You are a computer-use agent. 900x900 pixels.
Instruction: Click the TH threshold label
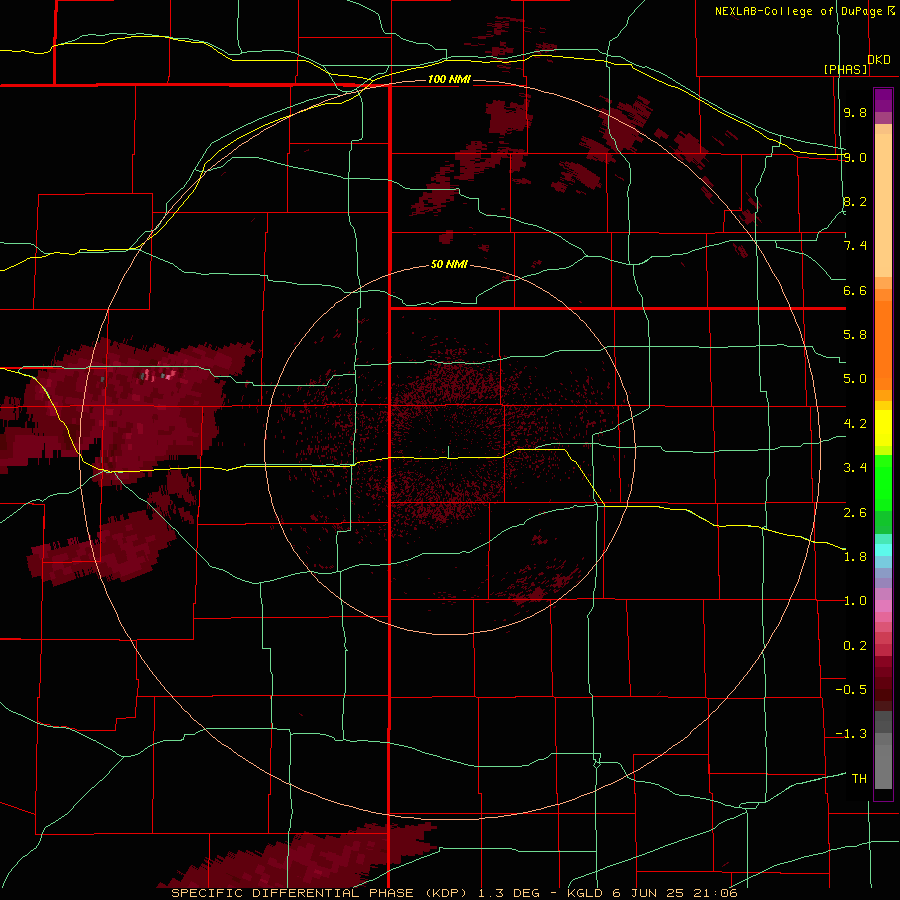click(x=859, y=779)
